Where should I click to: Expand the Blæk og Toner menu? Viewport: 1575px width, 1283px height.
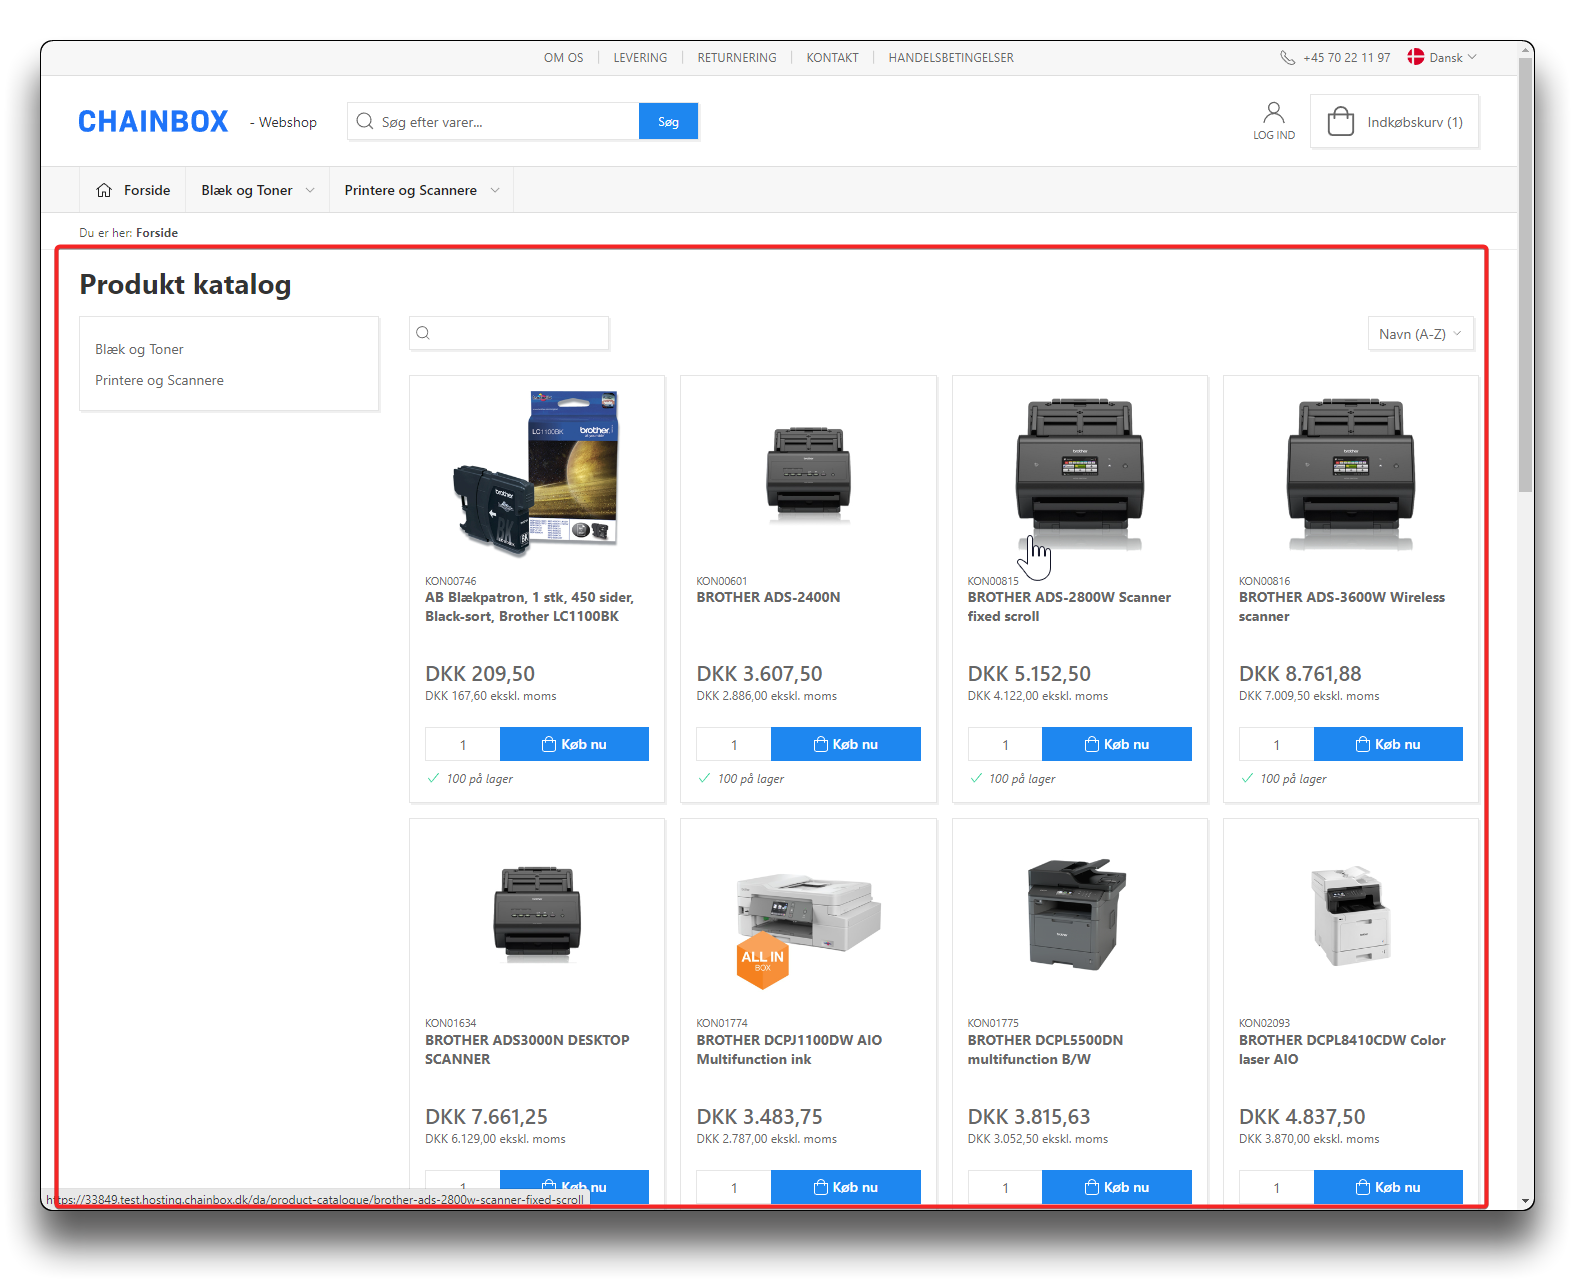pyautogui.click(x=257, y=190)
